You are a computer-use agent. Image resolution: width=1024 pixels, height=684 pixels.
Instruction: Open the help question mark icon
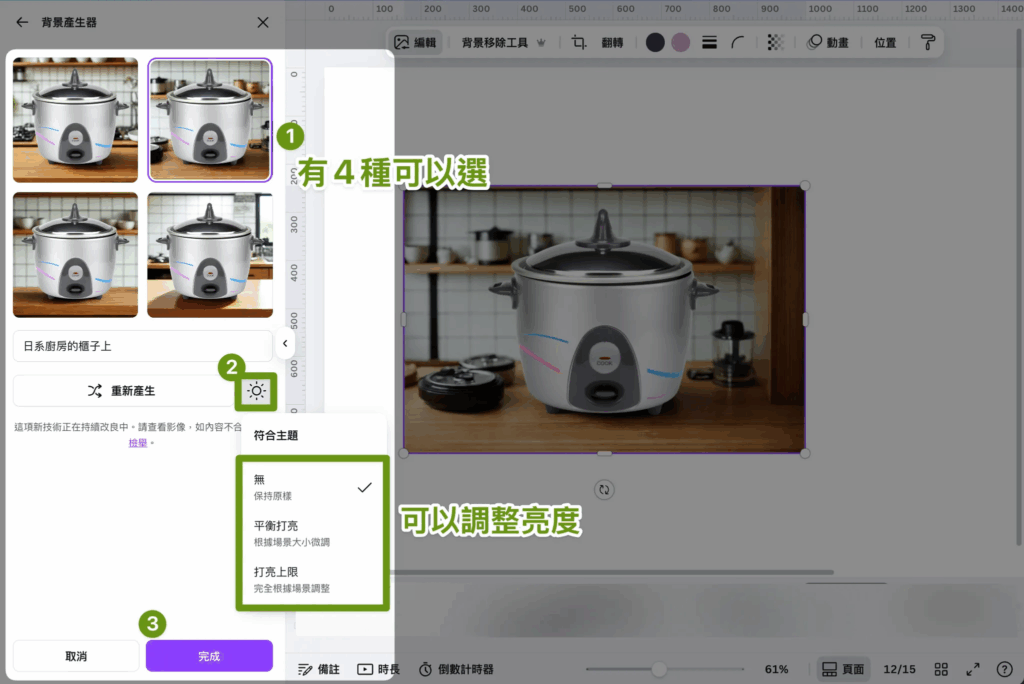(1004, 669)
